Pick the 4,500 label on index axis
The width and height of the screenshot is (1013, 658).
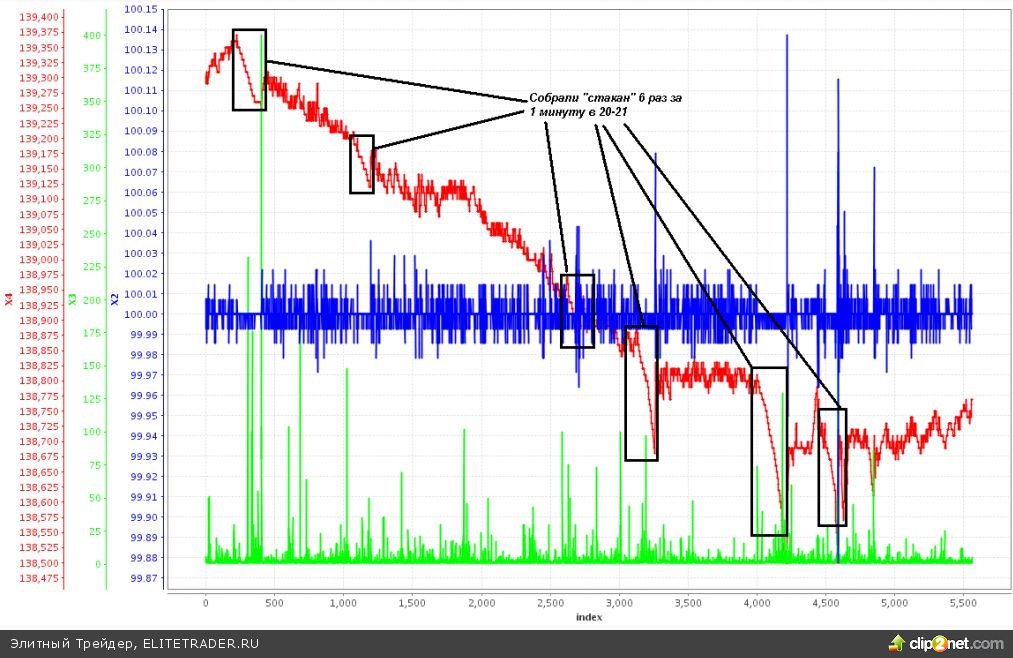pyautogui.click(x=826, y=603)
